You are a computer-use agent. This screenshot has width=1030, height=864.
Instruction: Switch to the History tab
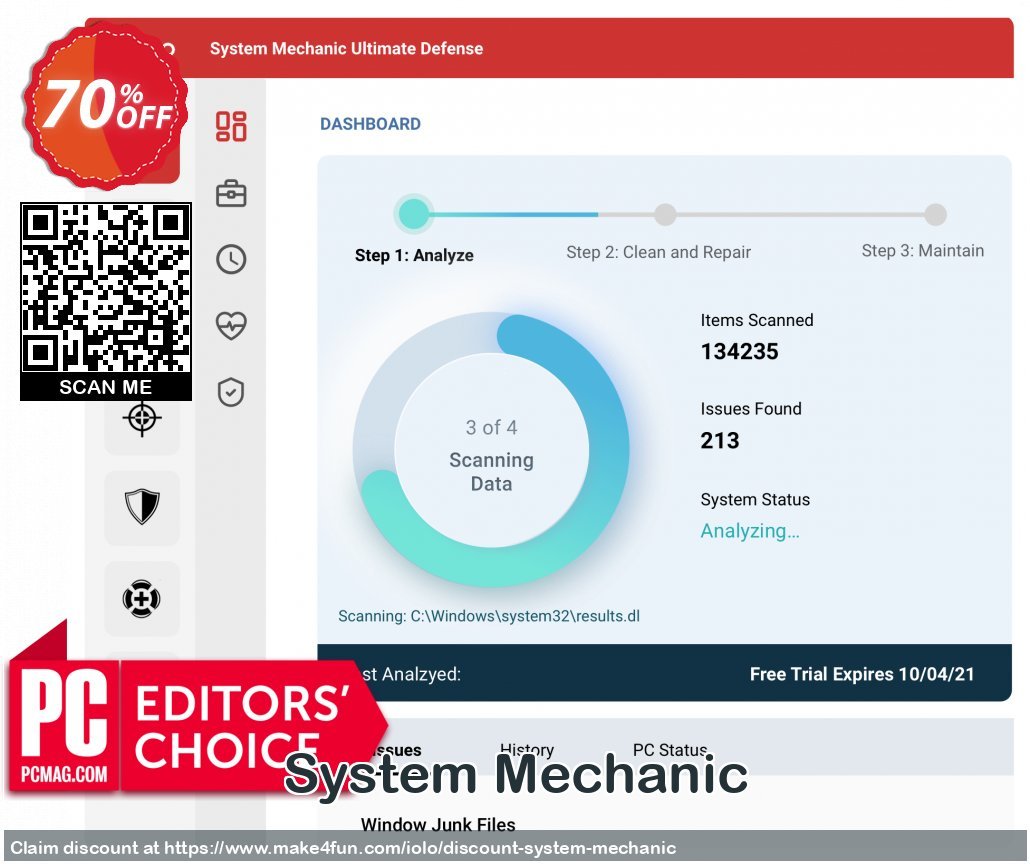pyautogui.click(x=527, y=749)
